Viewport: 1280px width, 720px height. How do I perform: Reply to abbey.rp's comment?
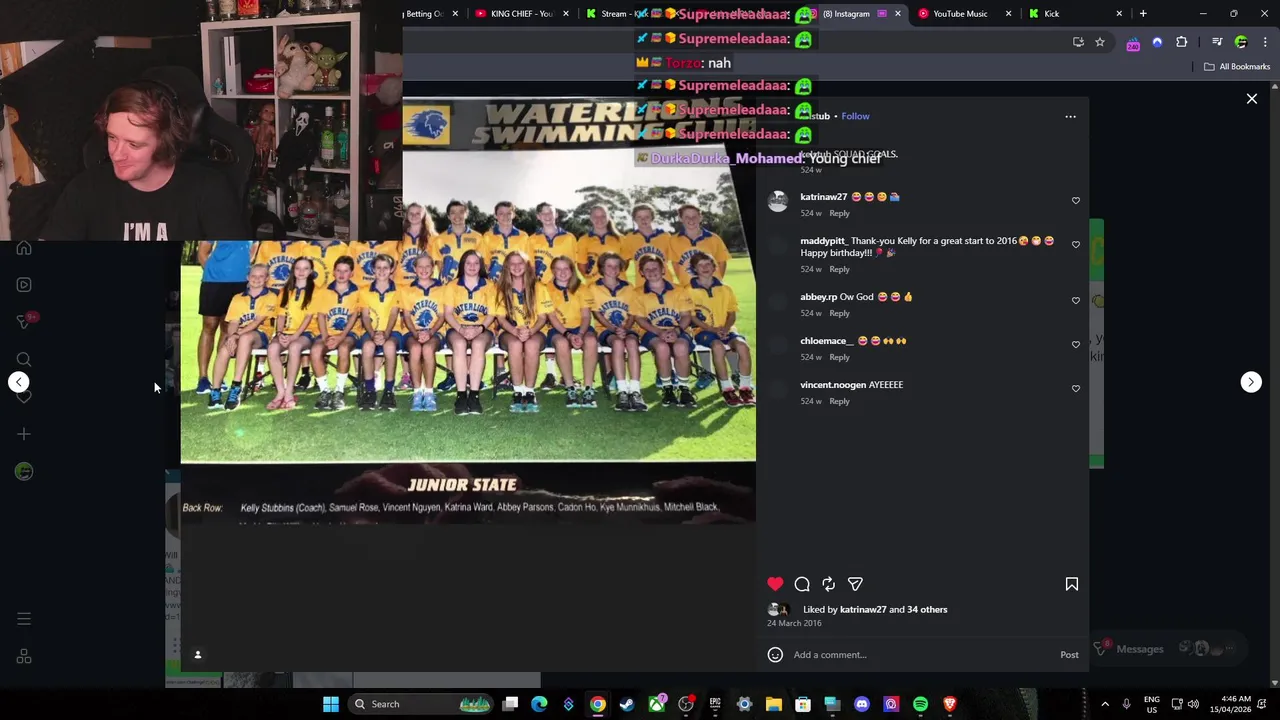(839, 313)
